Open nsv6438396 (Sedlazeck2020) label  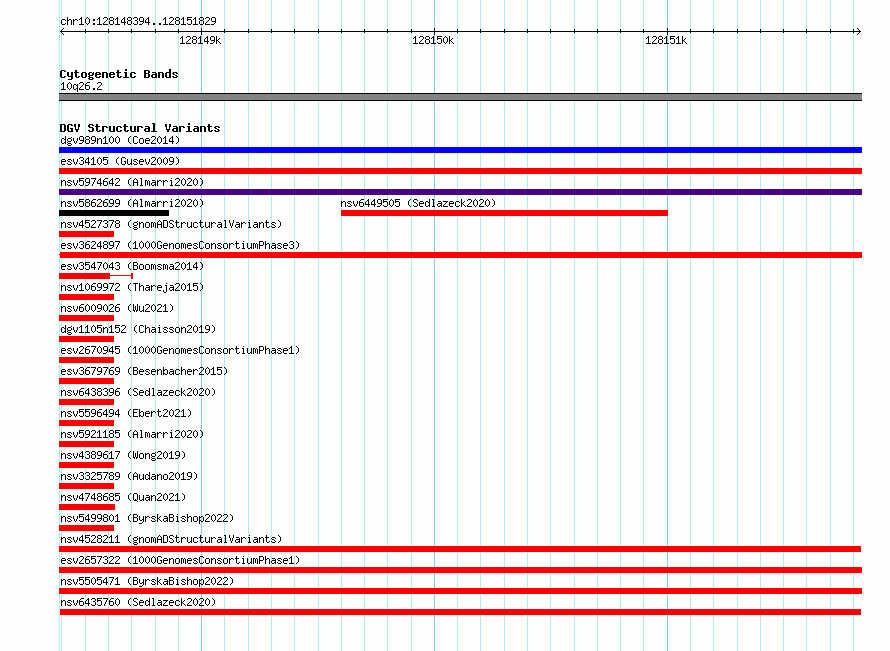138,392
